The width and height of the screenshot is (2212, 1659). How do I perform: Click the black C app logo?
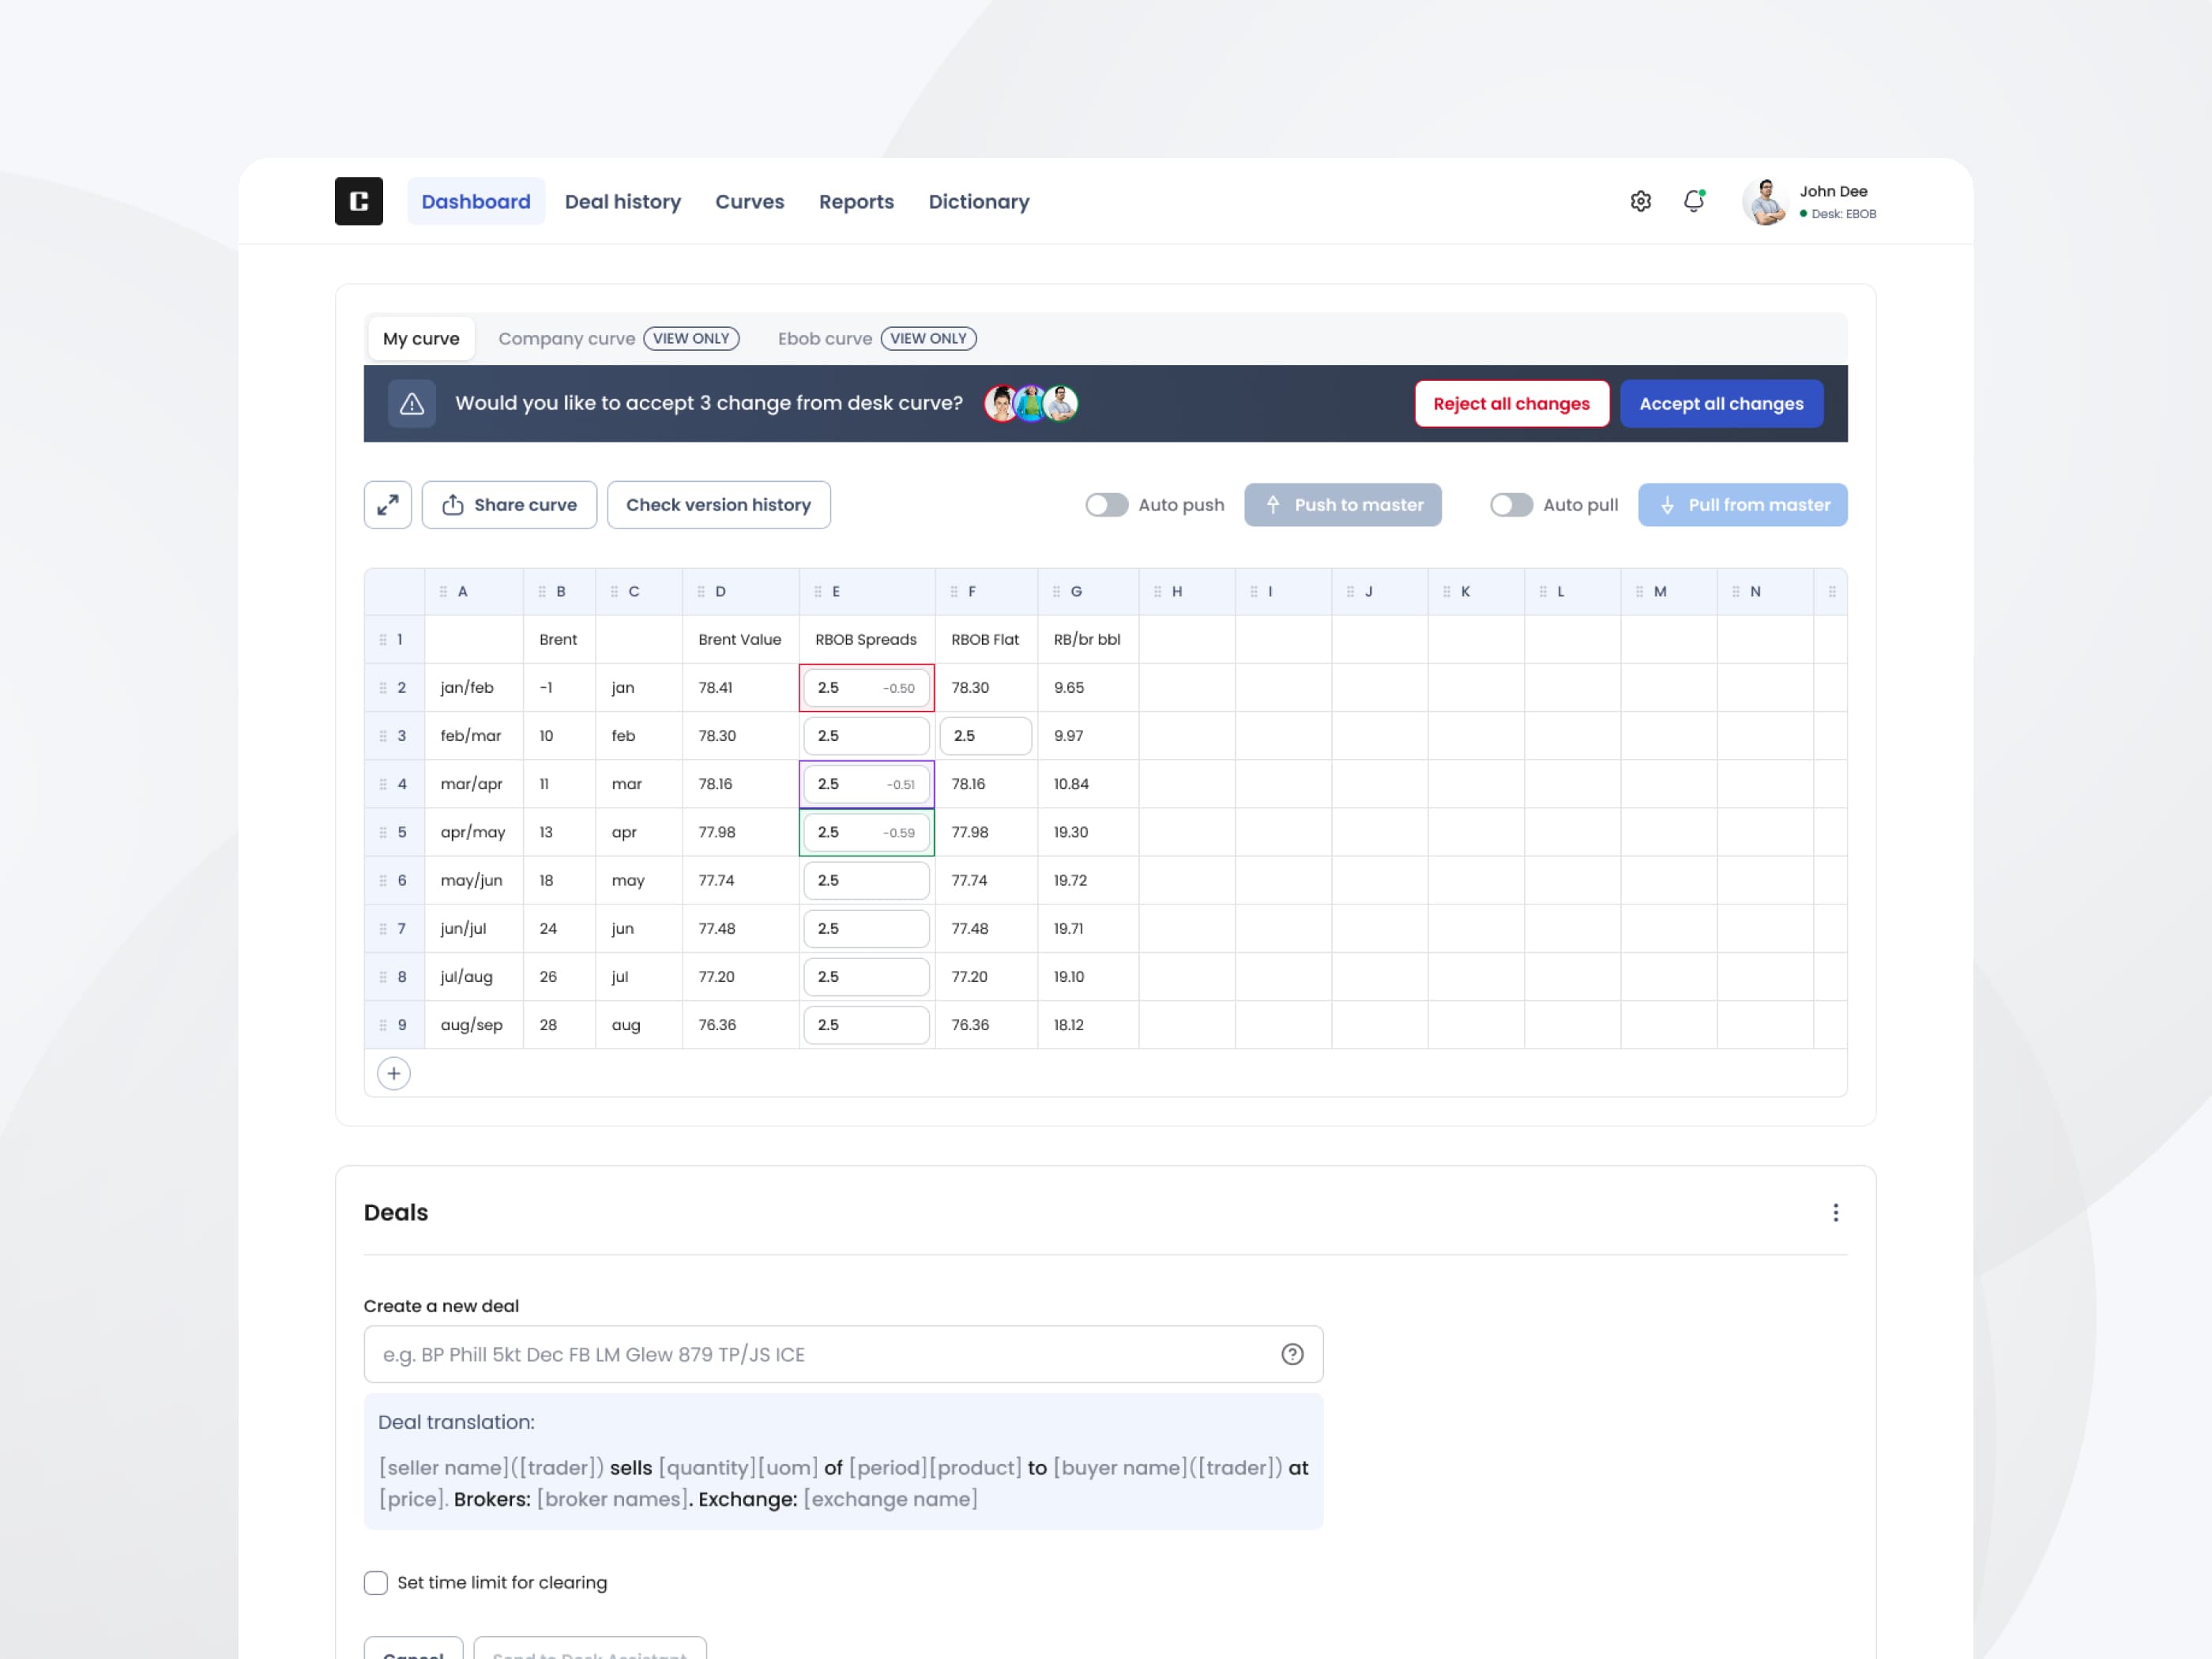pos(358,201)
